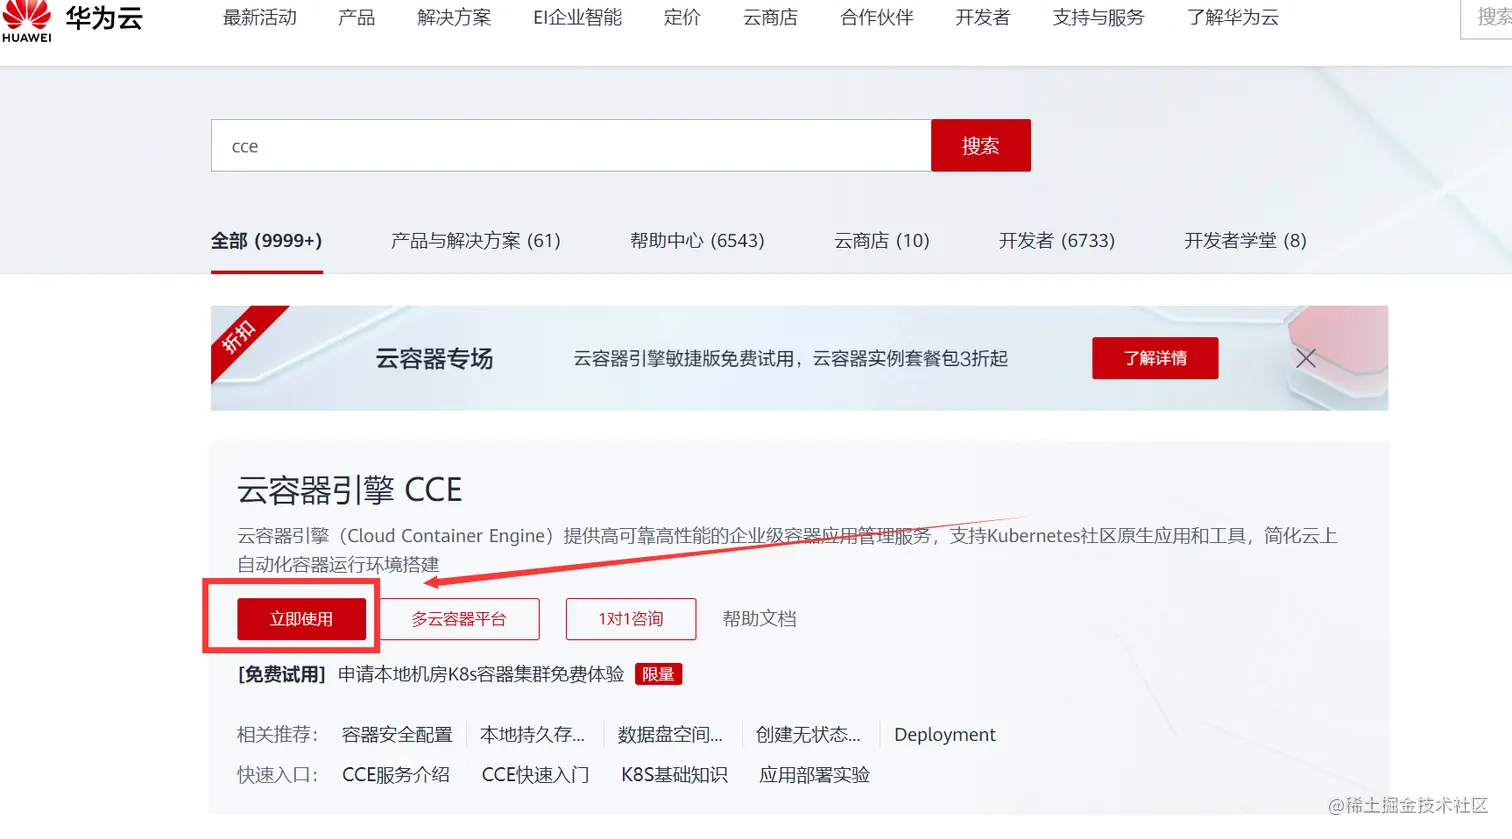Image resolution: width=1512 pixels, height=839 pixels.
Task: Open 创建无状态... recommendation
Action: tap(808, 735)
